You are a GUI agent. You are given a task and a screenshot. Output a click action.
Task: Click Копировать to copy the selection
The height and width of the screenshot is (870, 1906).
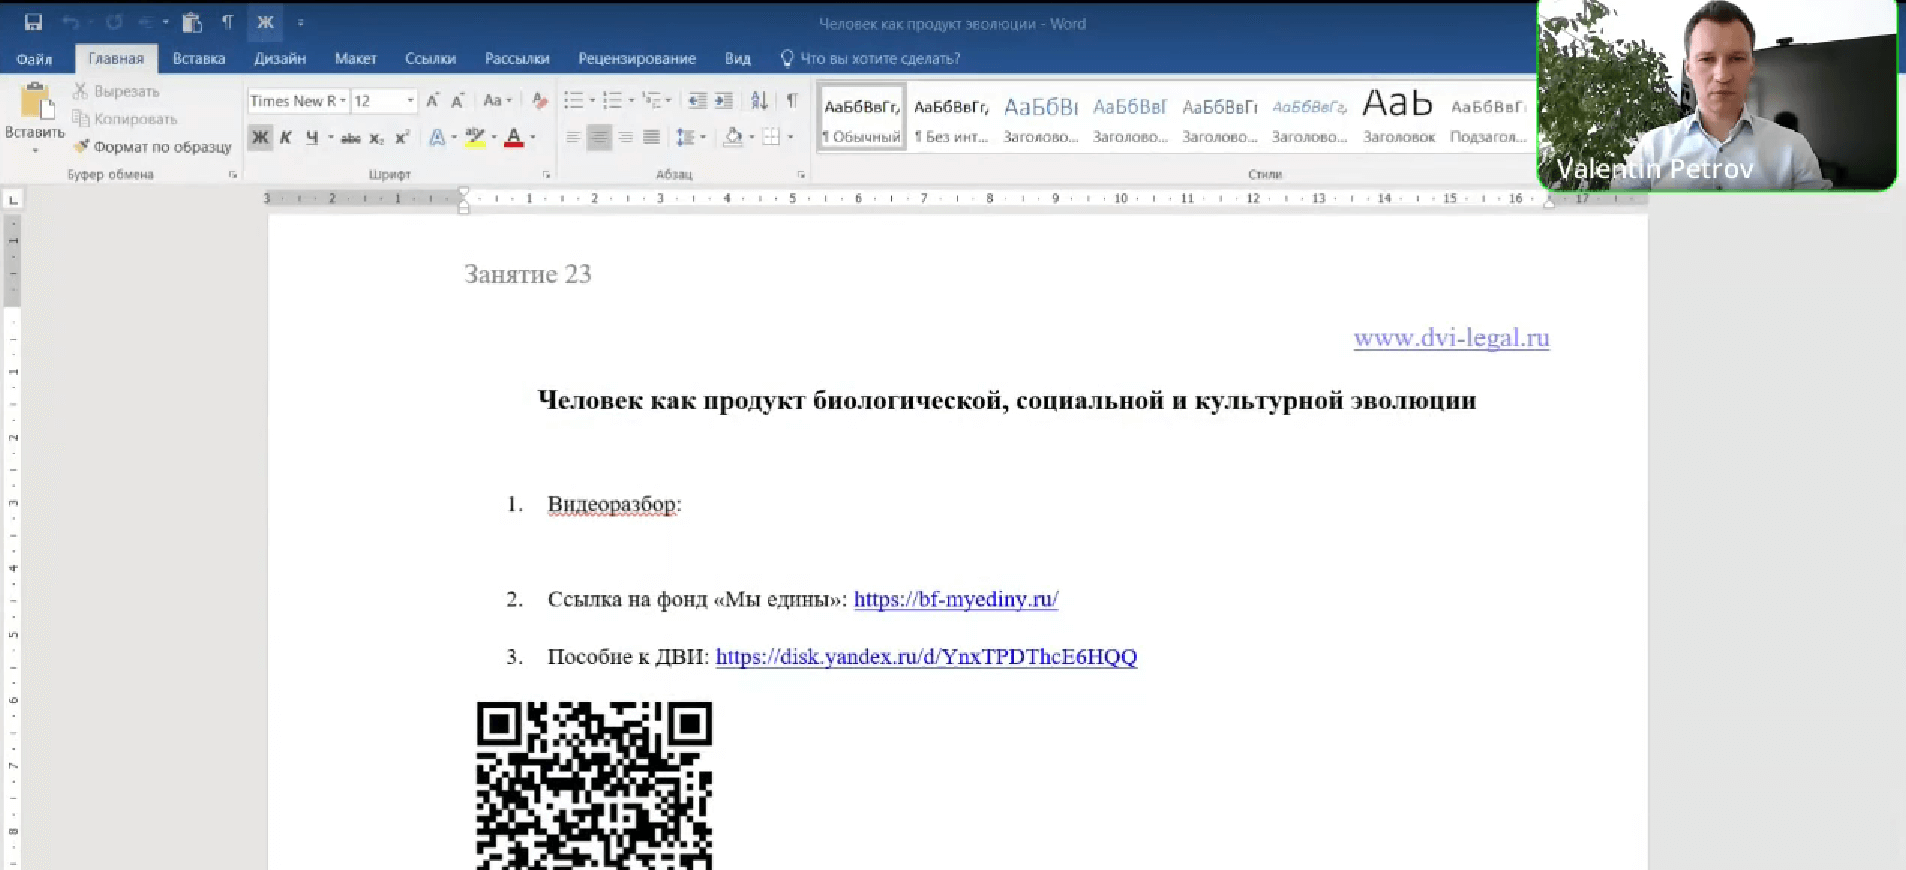coord(125,119)
